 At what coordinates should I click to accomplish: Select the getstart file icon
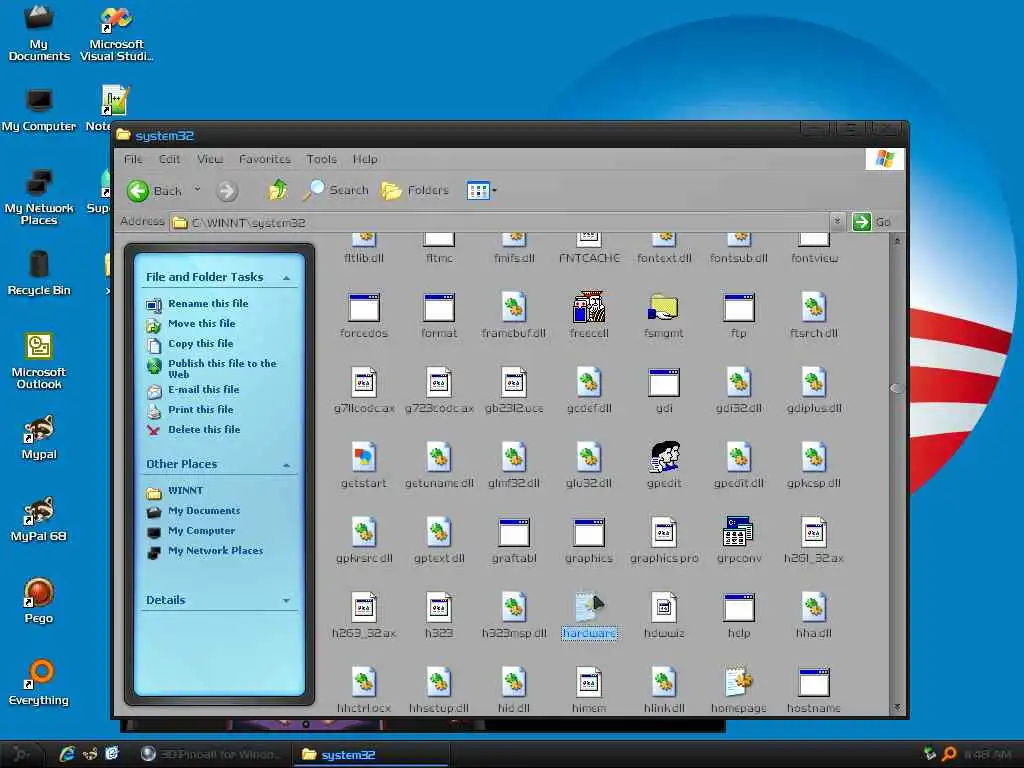[x=364, y=457]
